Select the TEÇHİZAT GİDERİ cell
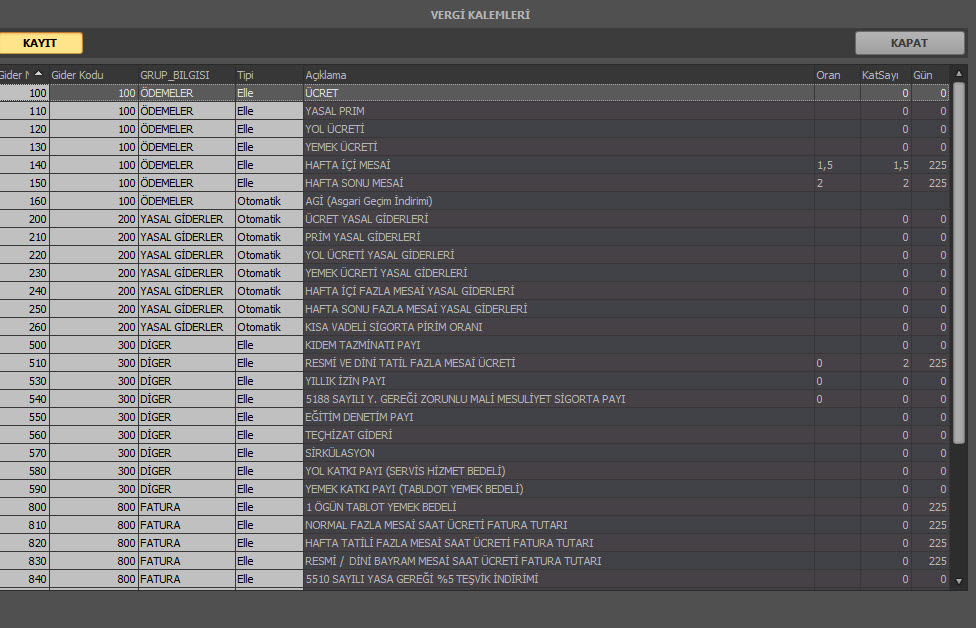Screen dimensions: 976x628 558,436
